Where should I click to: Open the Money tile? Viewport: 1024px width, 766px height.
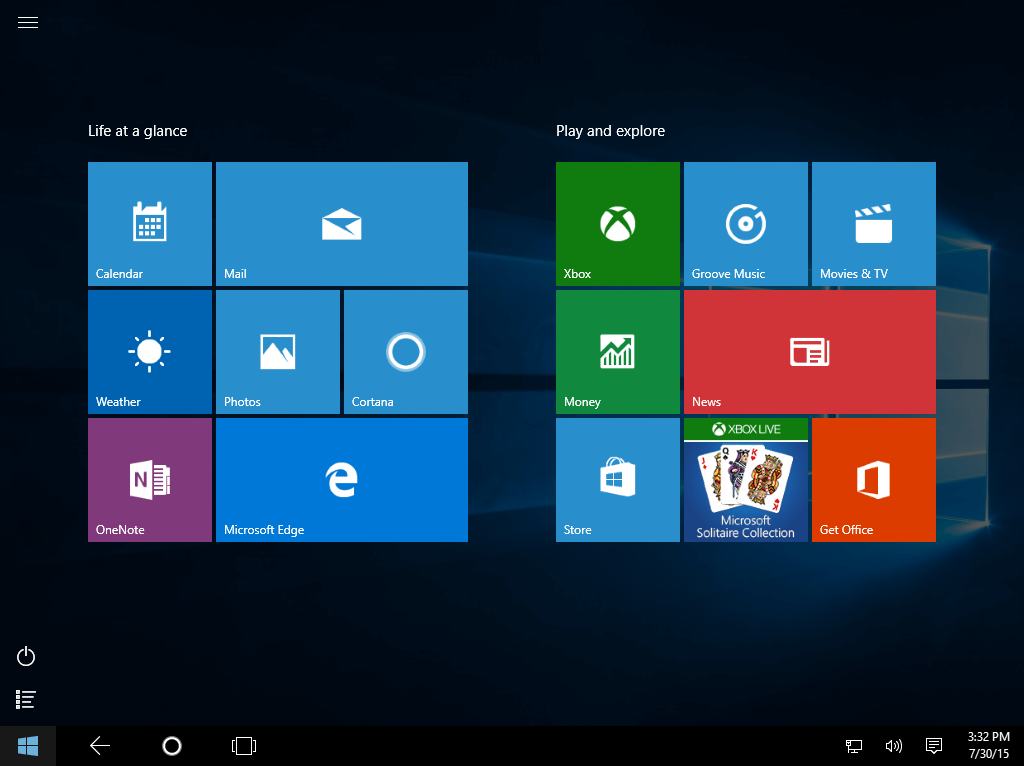click(618, 352)
